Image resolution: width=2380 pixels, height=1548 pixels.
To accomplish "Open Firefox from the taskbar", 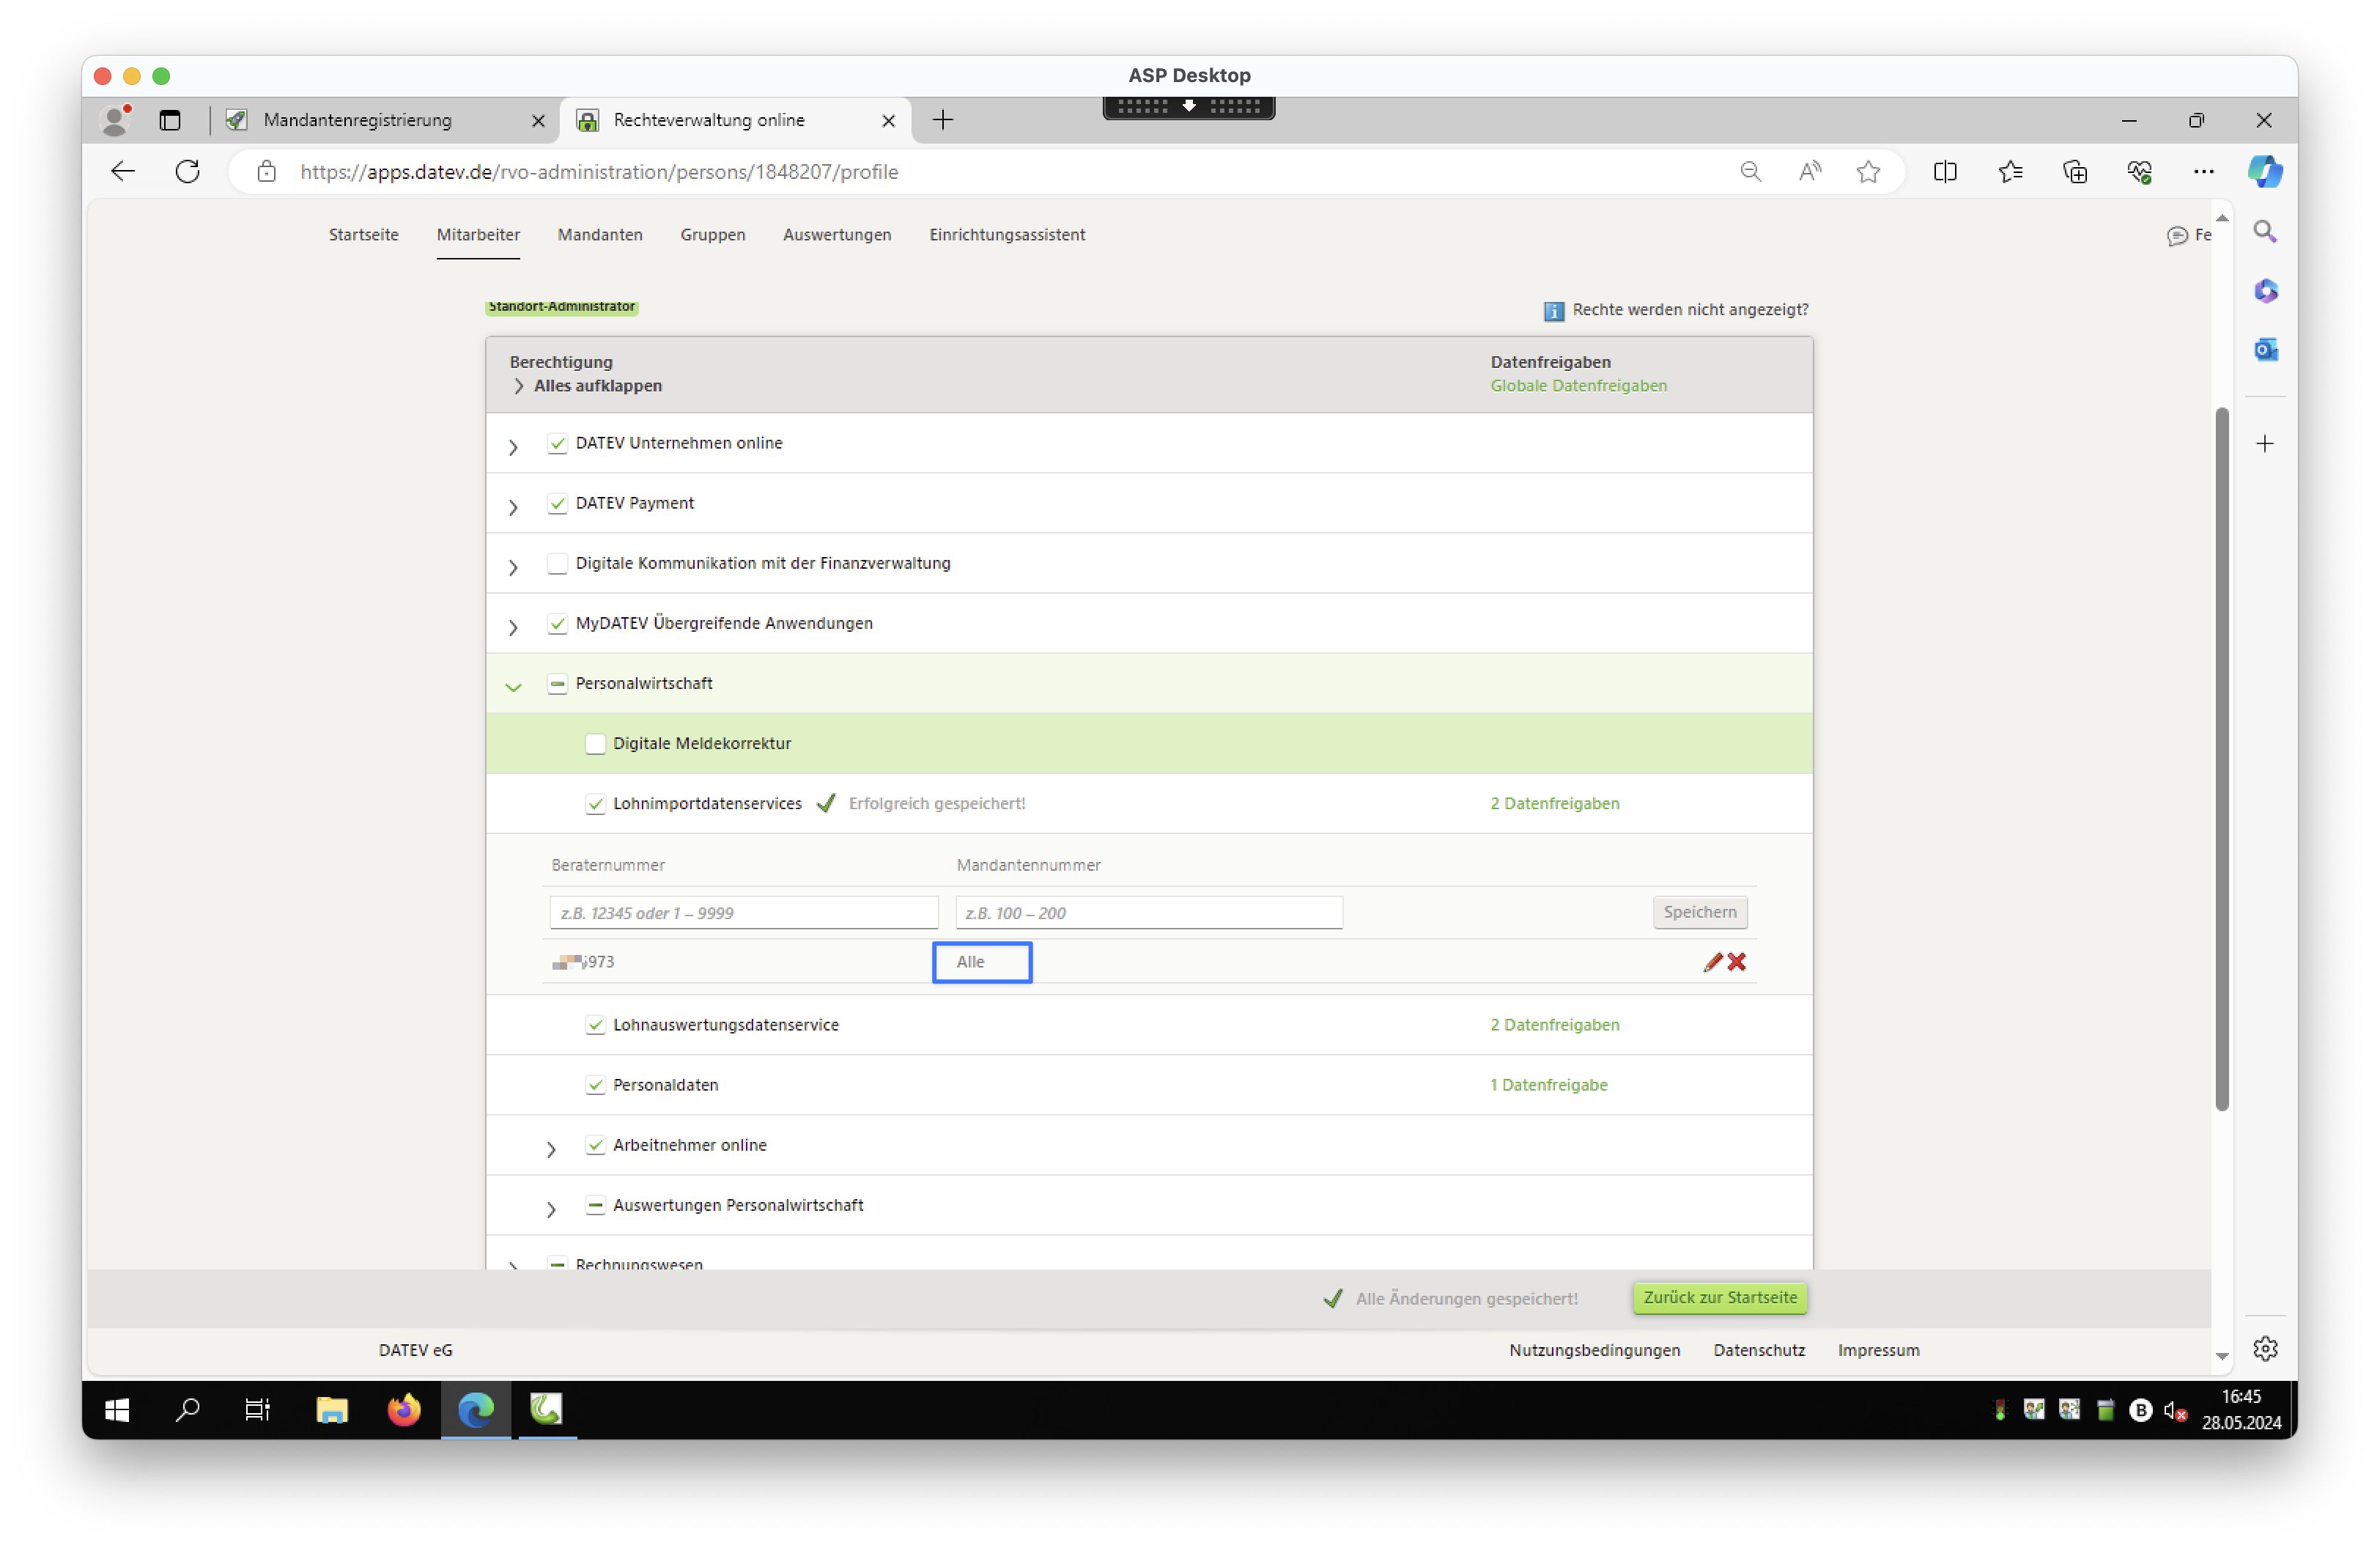I will coord(404,1409).
